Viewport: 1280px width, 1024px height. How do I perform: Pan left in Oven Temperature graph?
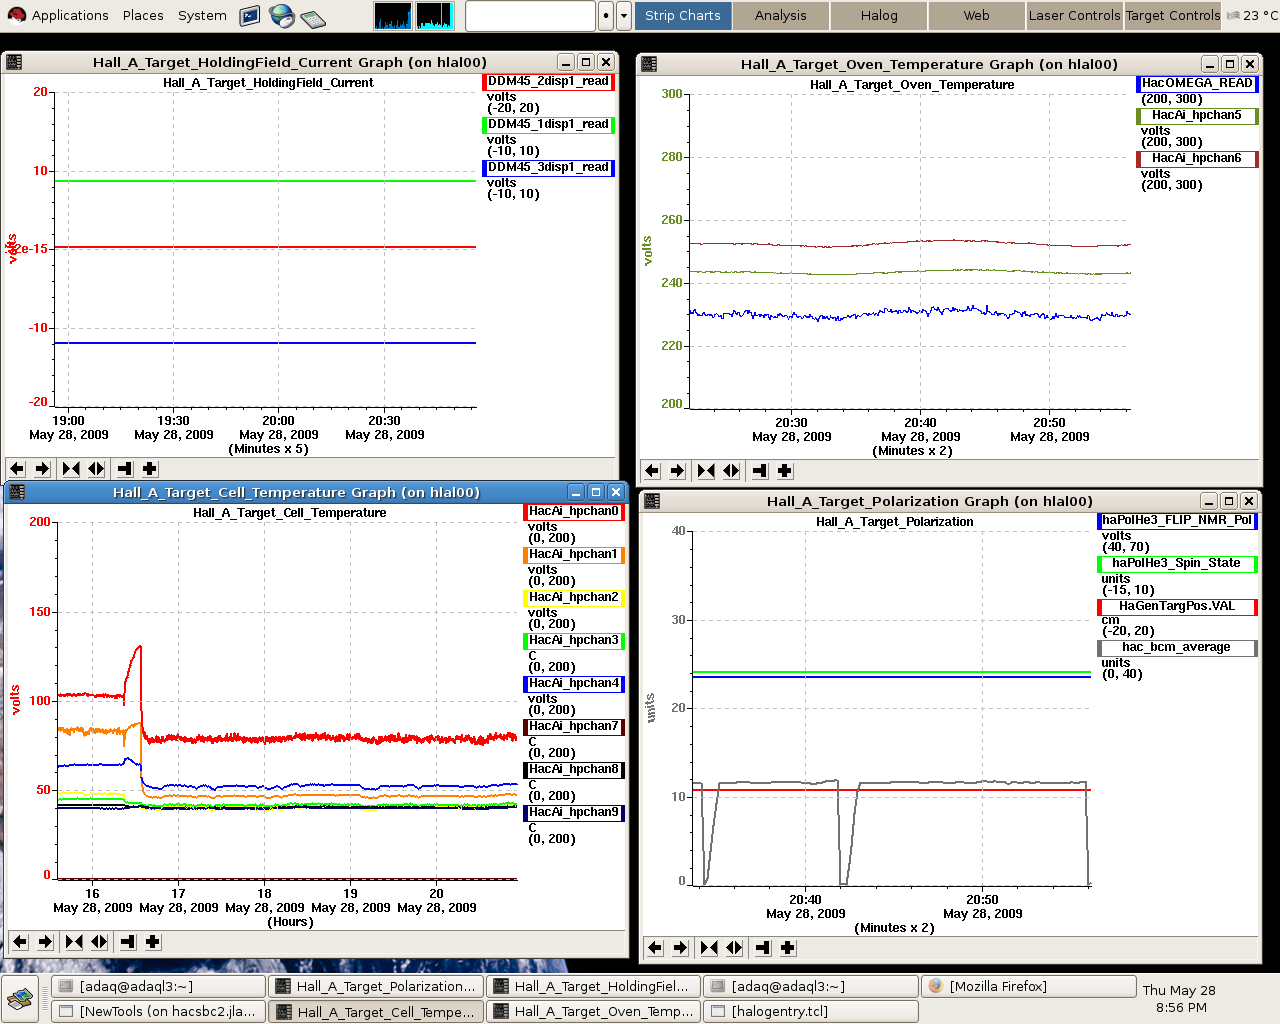coord(652,471)
